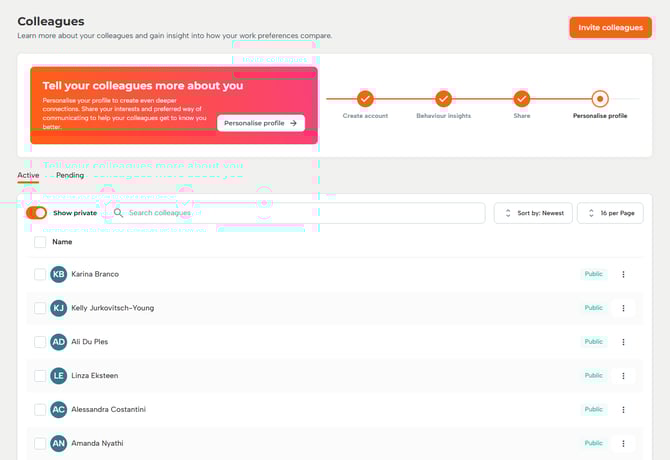Open the three-dot menu for Amanda Nyathi
Viewport: 670px width, 460px height.
click(623, 443)
